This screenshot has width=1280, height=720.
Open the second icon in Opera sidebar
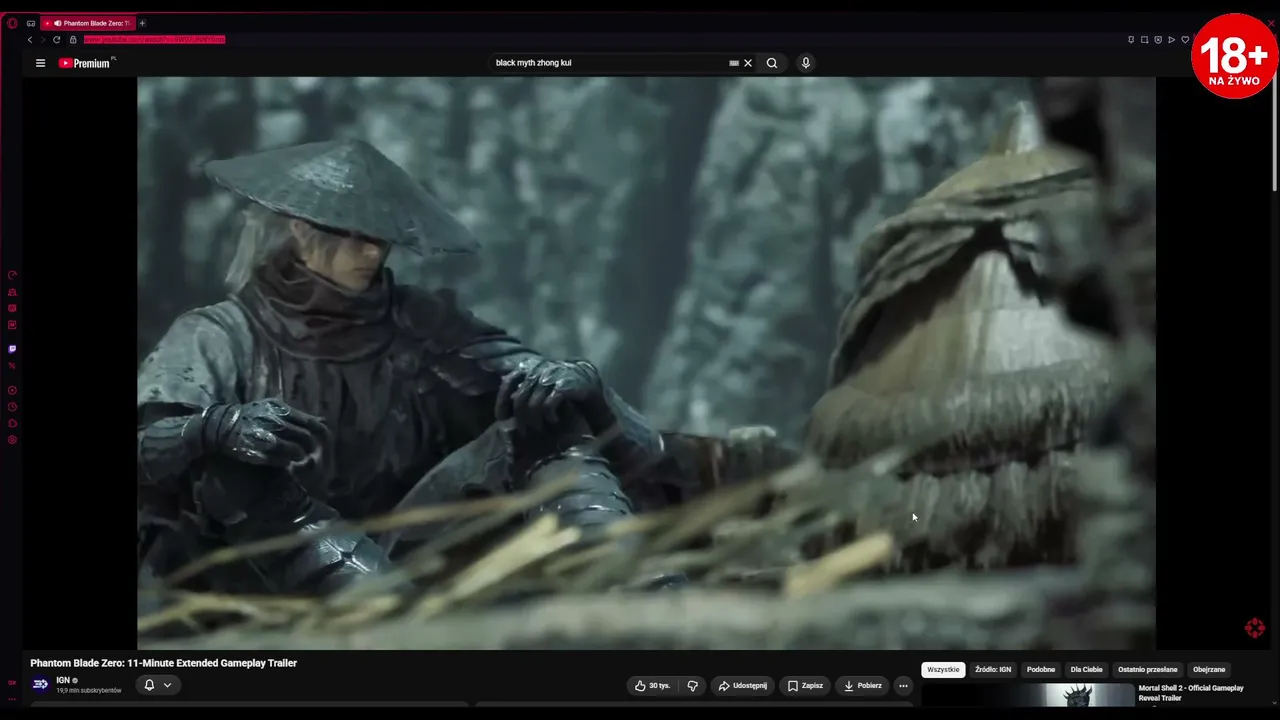pyautogui.click(x=12, y=292)
